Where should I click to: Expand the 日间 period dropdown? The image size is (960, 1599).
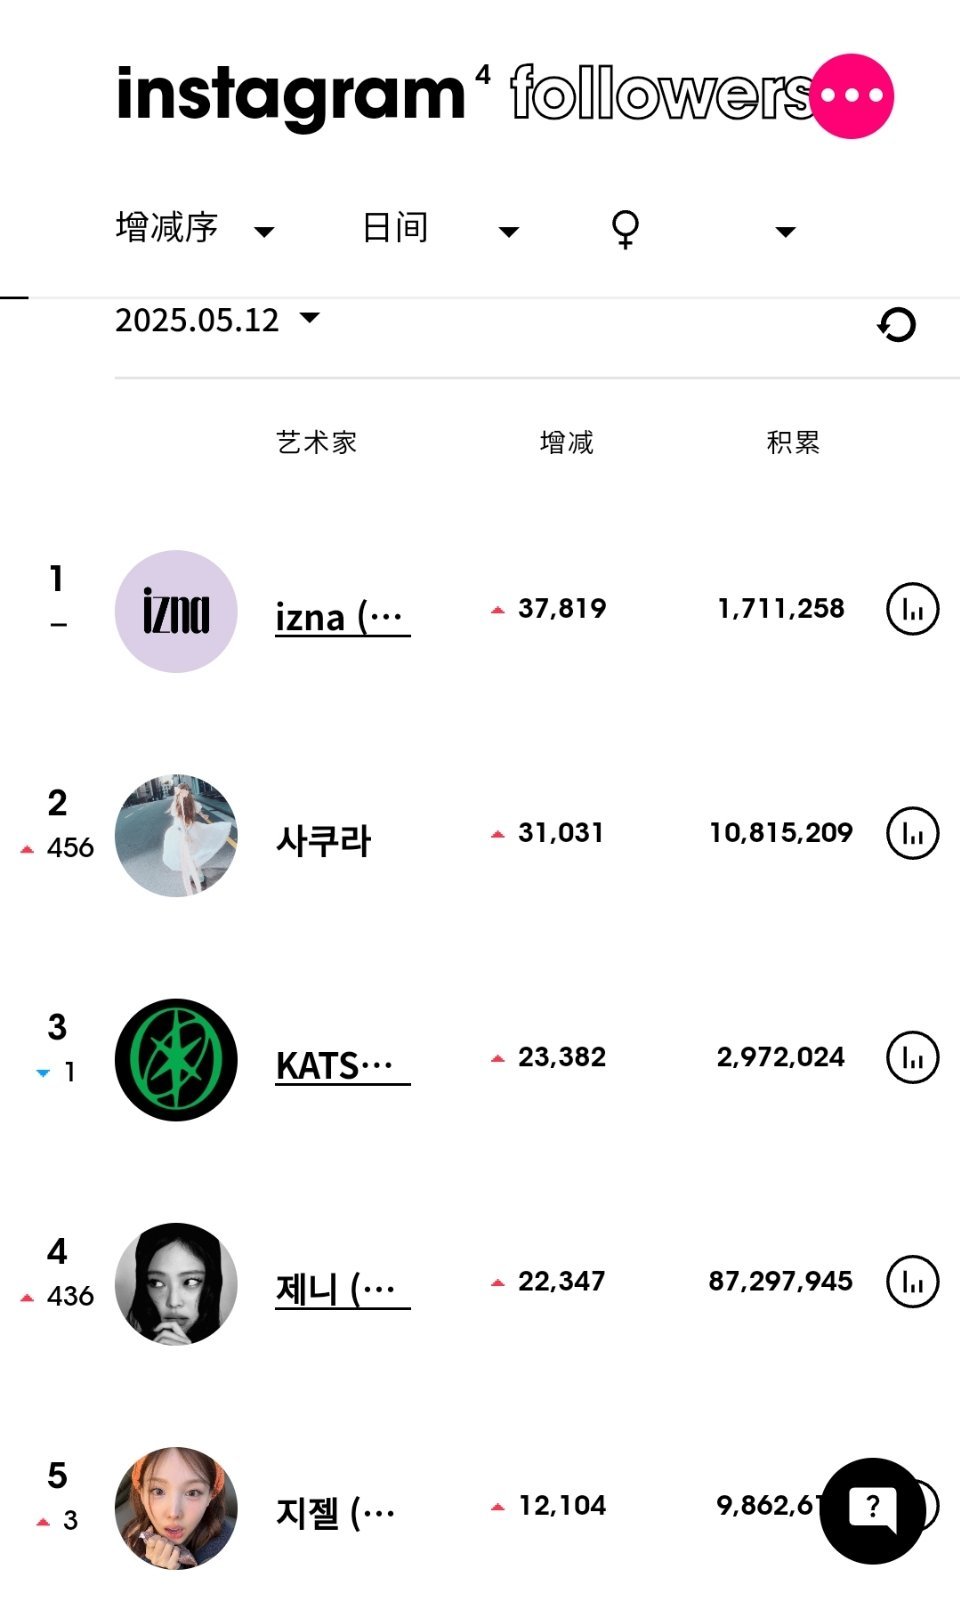[x=440, y=228]
